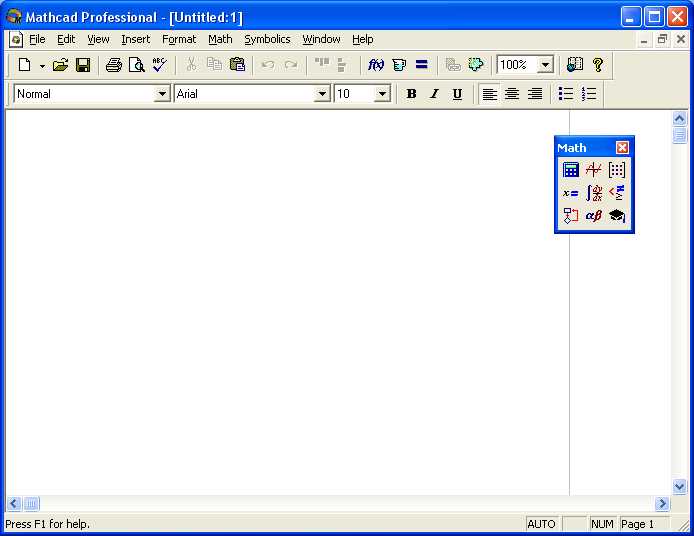Screen dimensions: 694x536
Task: Expand the font size 10 dropdown
Action: point(382,94)
